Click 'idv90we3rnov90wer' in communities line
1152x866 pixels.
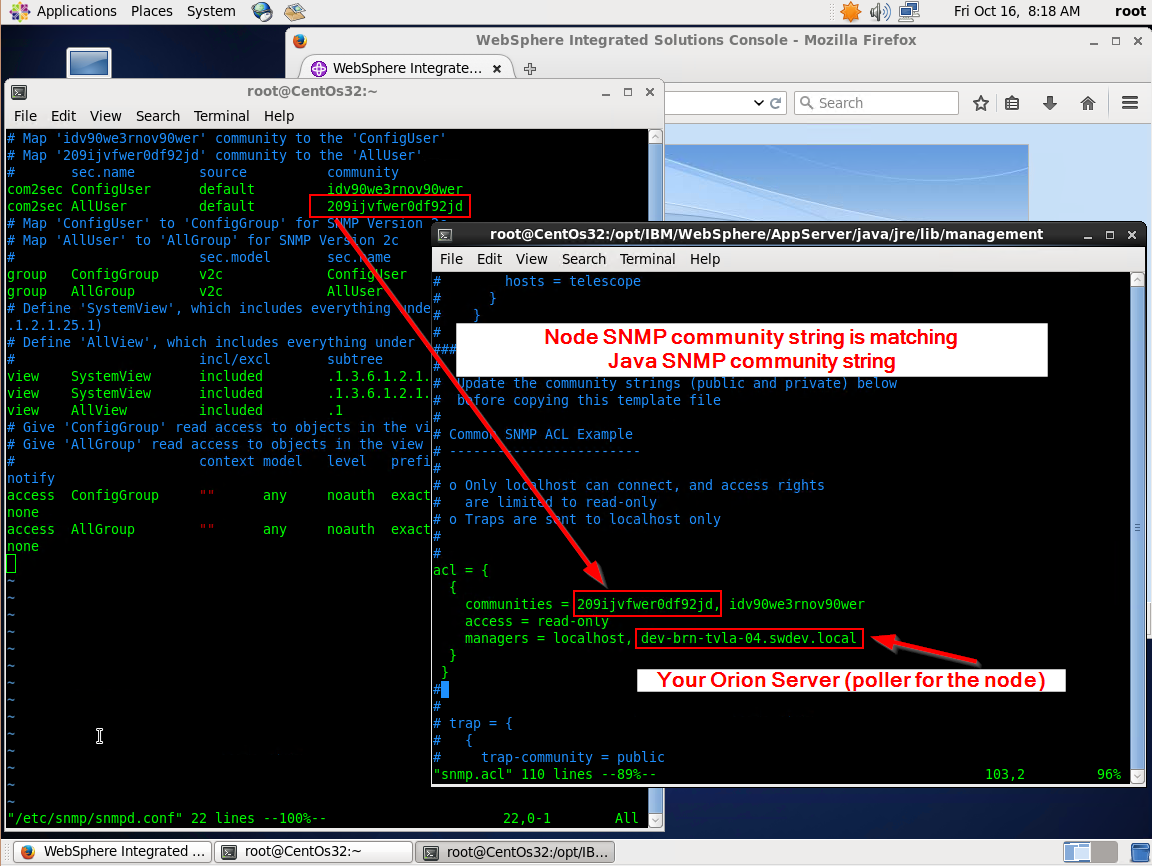pyautogui.click(x=796, y=605)
